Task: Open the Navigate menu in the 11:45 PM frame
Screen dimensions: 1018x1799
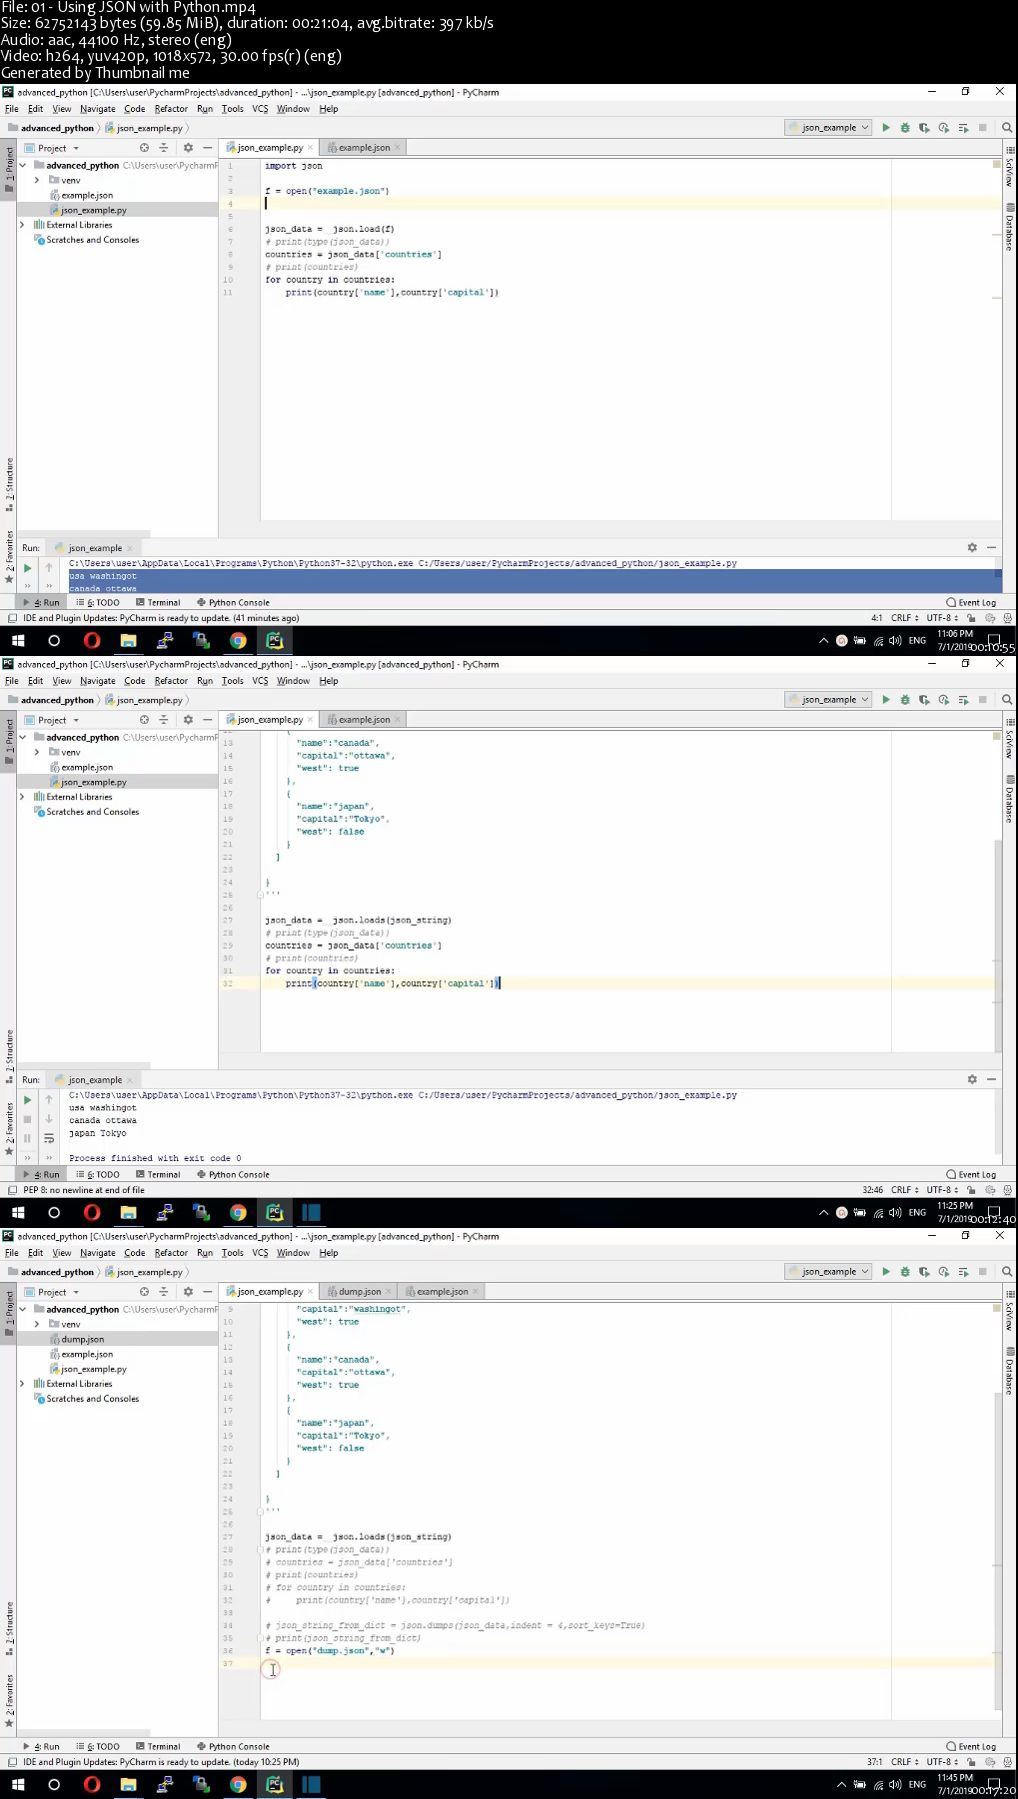Action: pos(98,1253)
